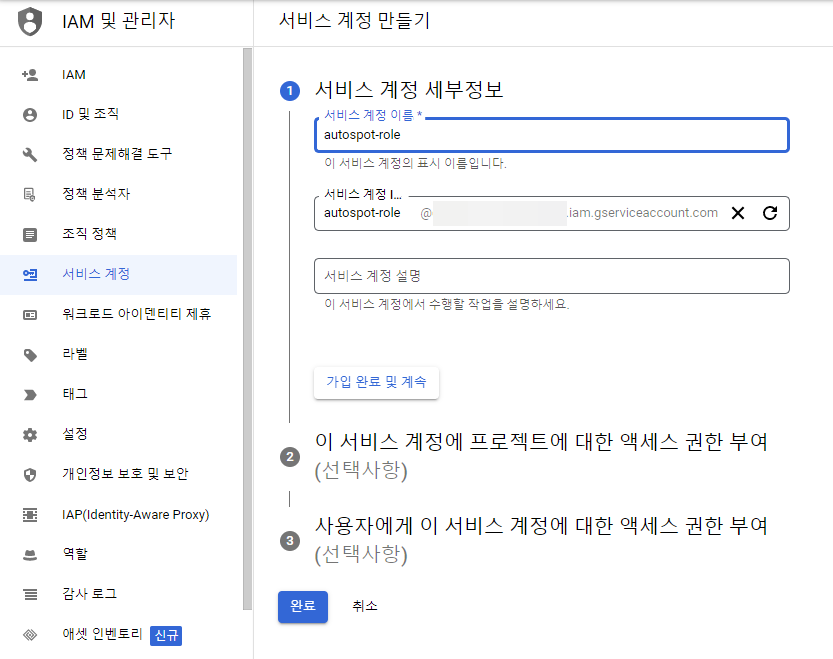This screenshot has width=833, height=659.
Task: Expand step 2 project access permissions
Action: pyautogui.click(x=541, y=442)
